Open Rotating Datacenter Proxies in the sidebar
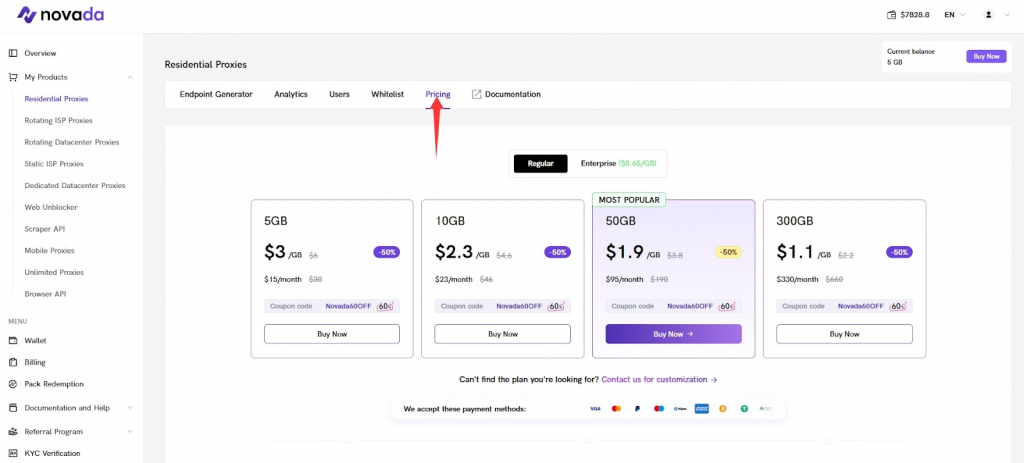Viewport: 1024px width, 463px height. (72, 142)
